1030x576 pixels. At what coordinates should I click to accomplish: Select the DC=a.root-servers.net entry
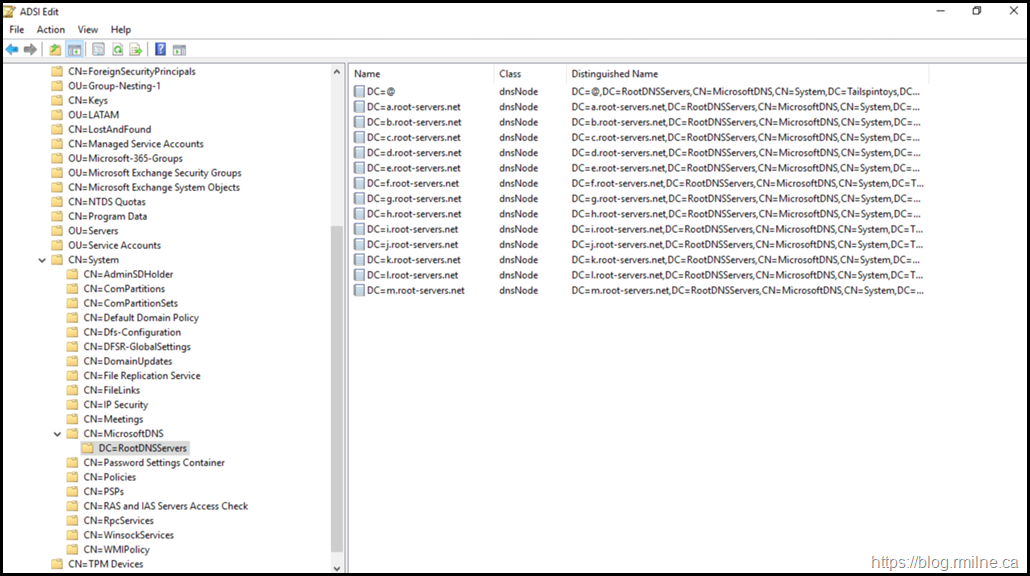413,107
